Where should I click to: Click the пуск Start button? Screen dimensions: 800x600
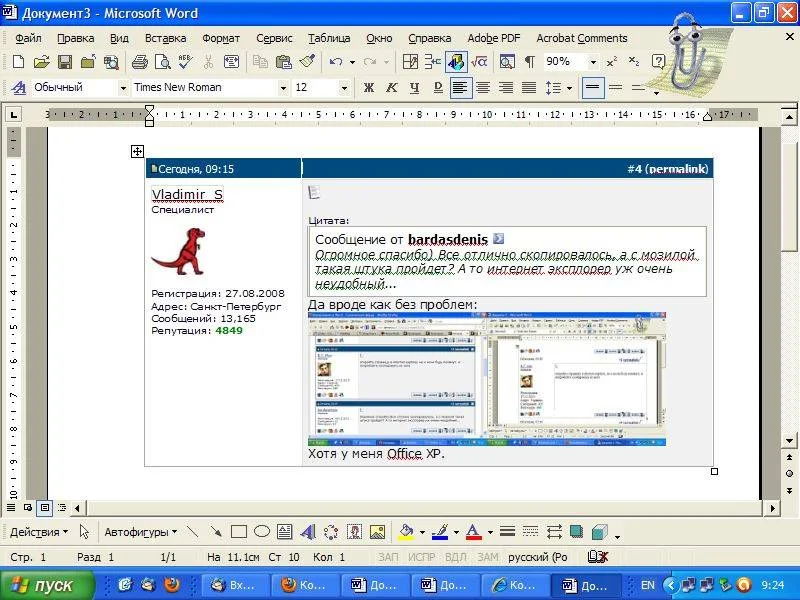(x=47, y=585)
